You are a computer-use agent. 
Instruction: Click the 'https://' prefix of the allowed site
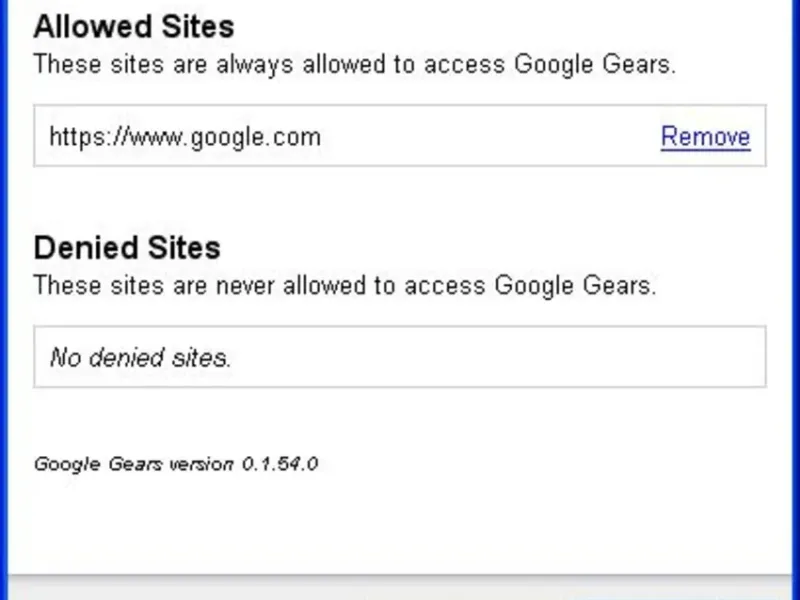[79, 137]
